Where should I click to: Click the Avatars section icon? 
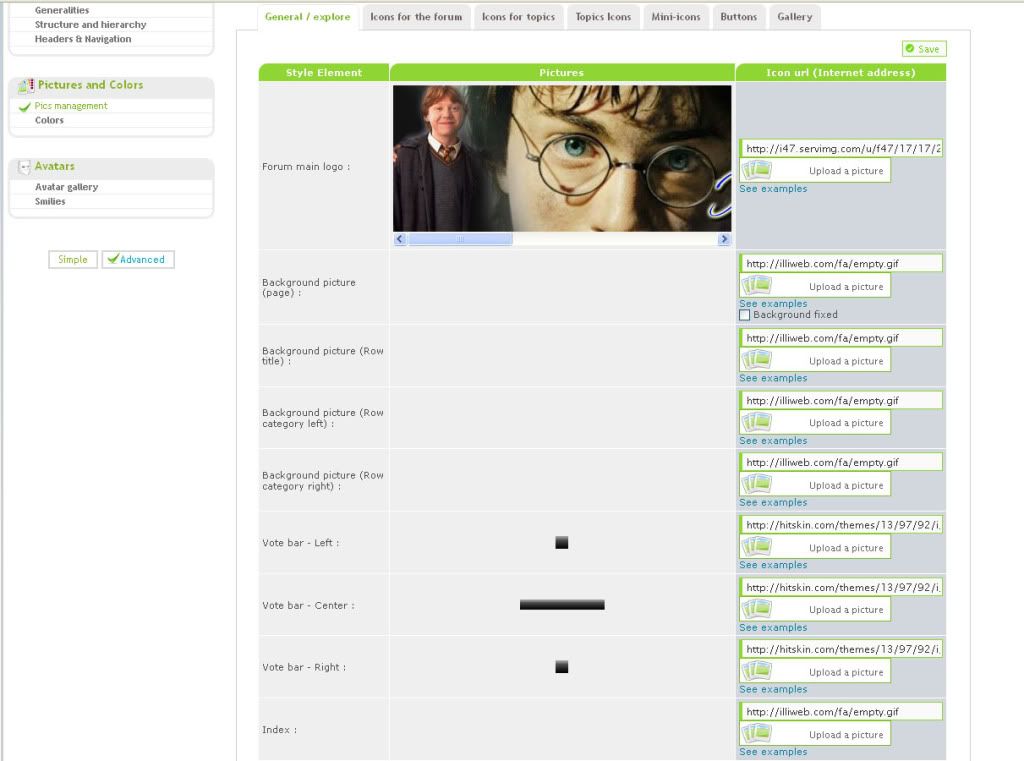point(25,167)
